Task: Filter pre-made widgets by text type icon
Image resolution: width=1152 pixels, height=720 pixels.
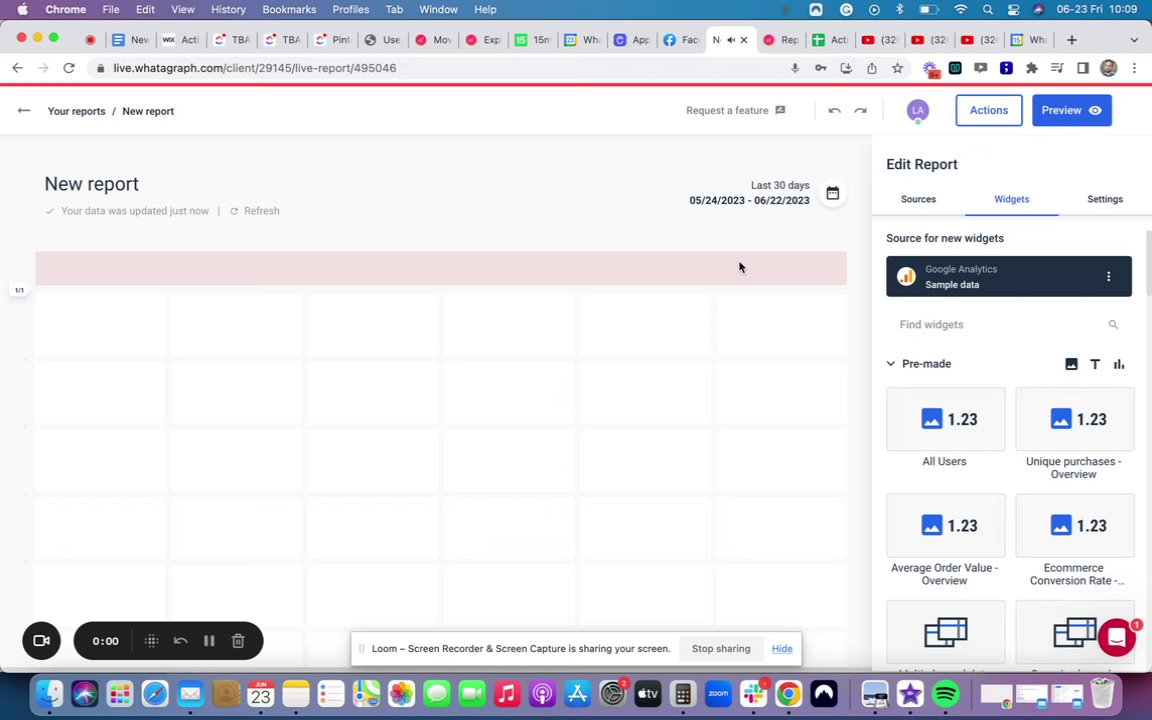Action: pos(1095,364)
